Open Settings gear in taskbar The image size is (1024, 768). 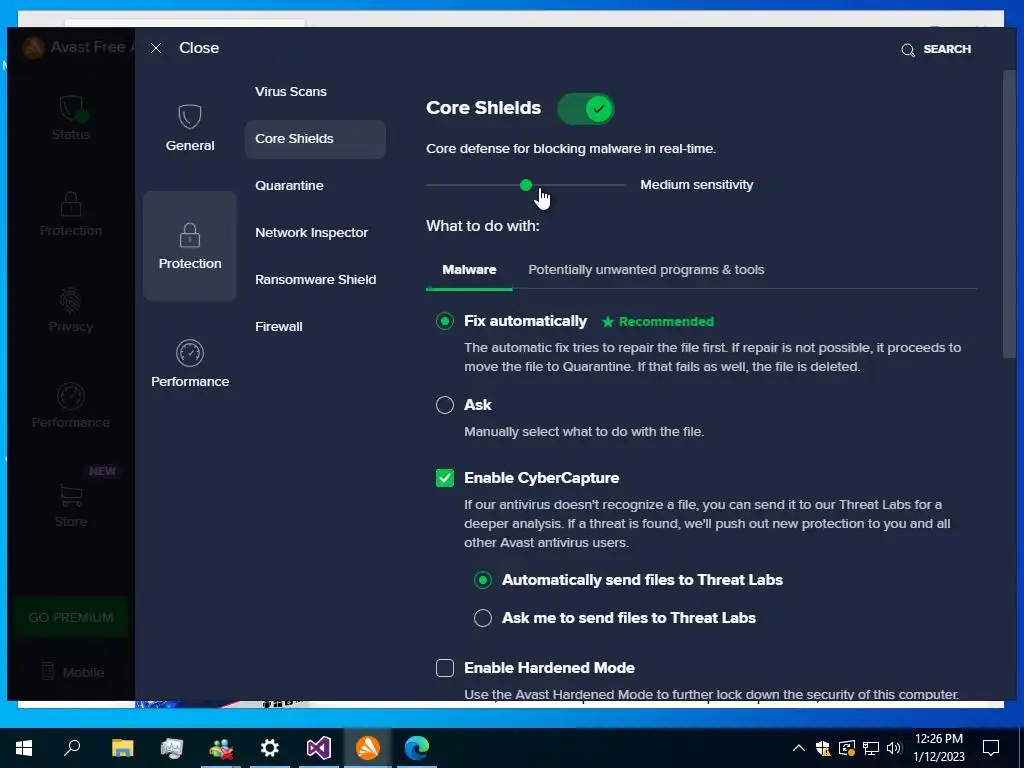270,748
